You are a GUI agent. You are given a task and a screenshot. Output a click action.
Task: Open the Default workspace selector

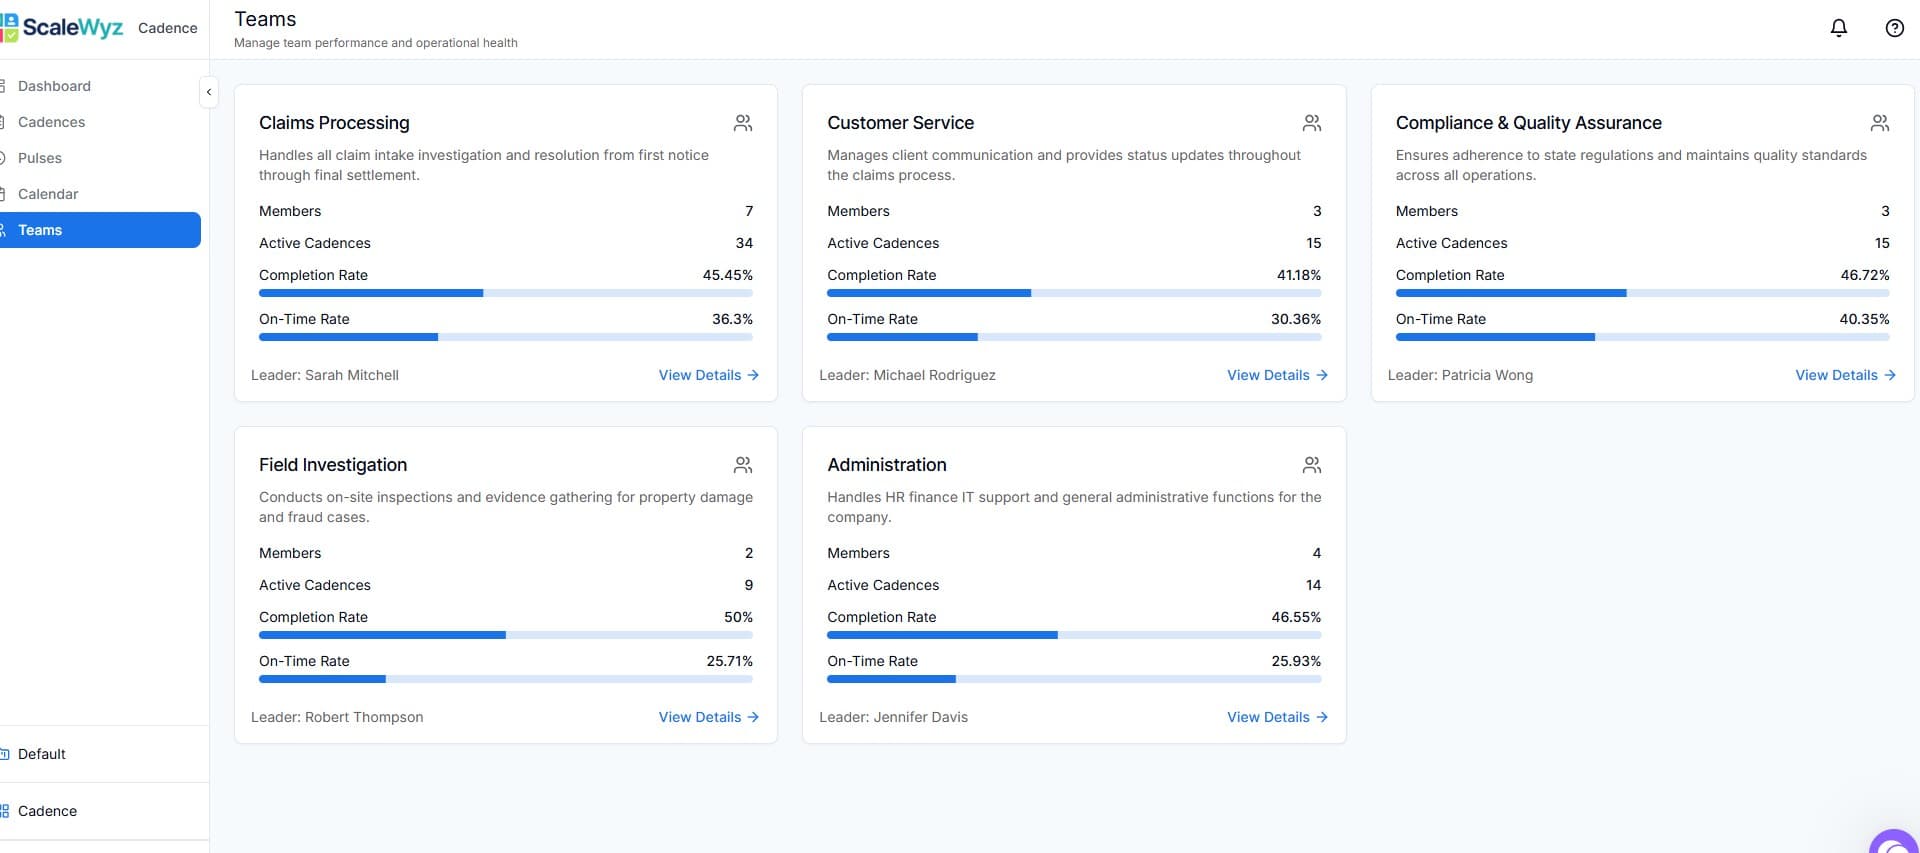(x=42, y=754)
